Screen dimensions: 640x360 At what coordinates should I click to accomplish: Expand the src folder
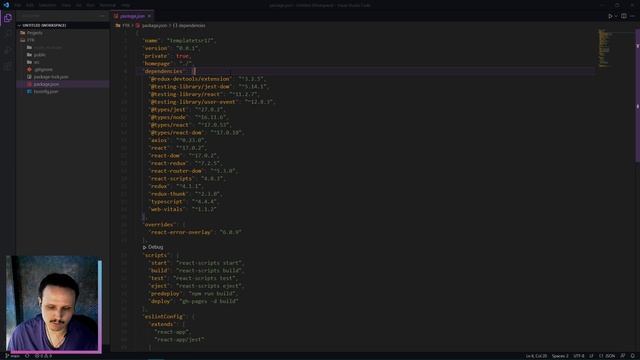click(62, 62)
